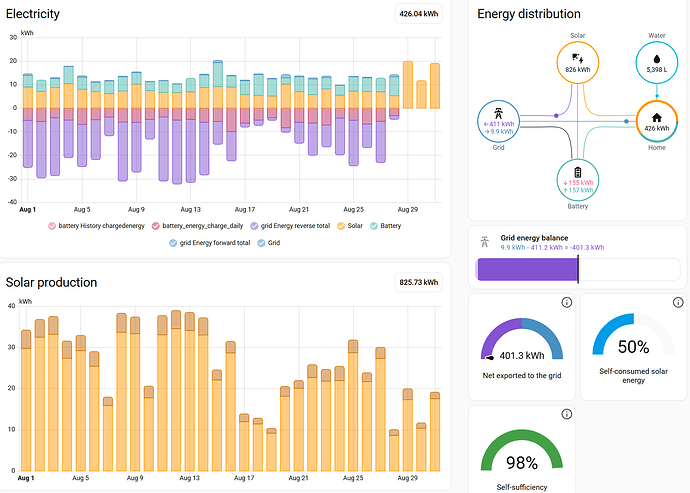
Task: Toggle Solar series in Electricity legend
Action: point(350,226)
